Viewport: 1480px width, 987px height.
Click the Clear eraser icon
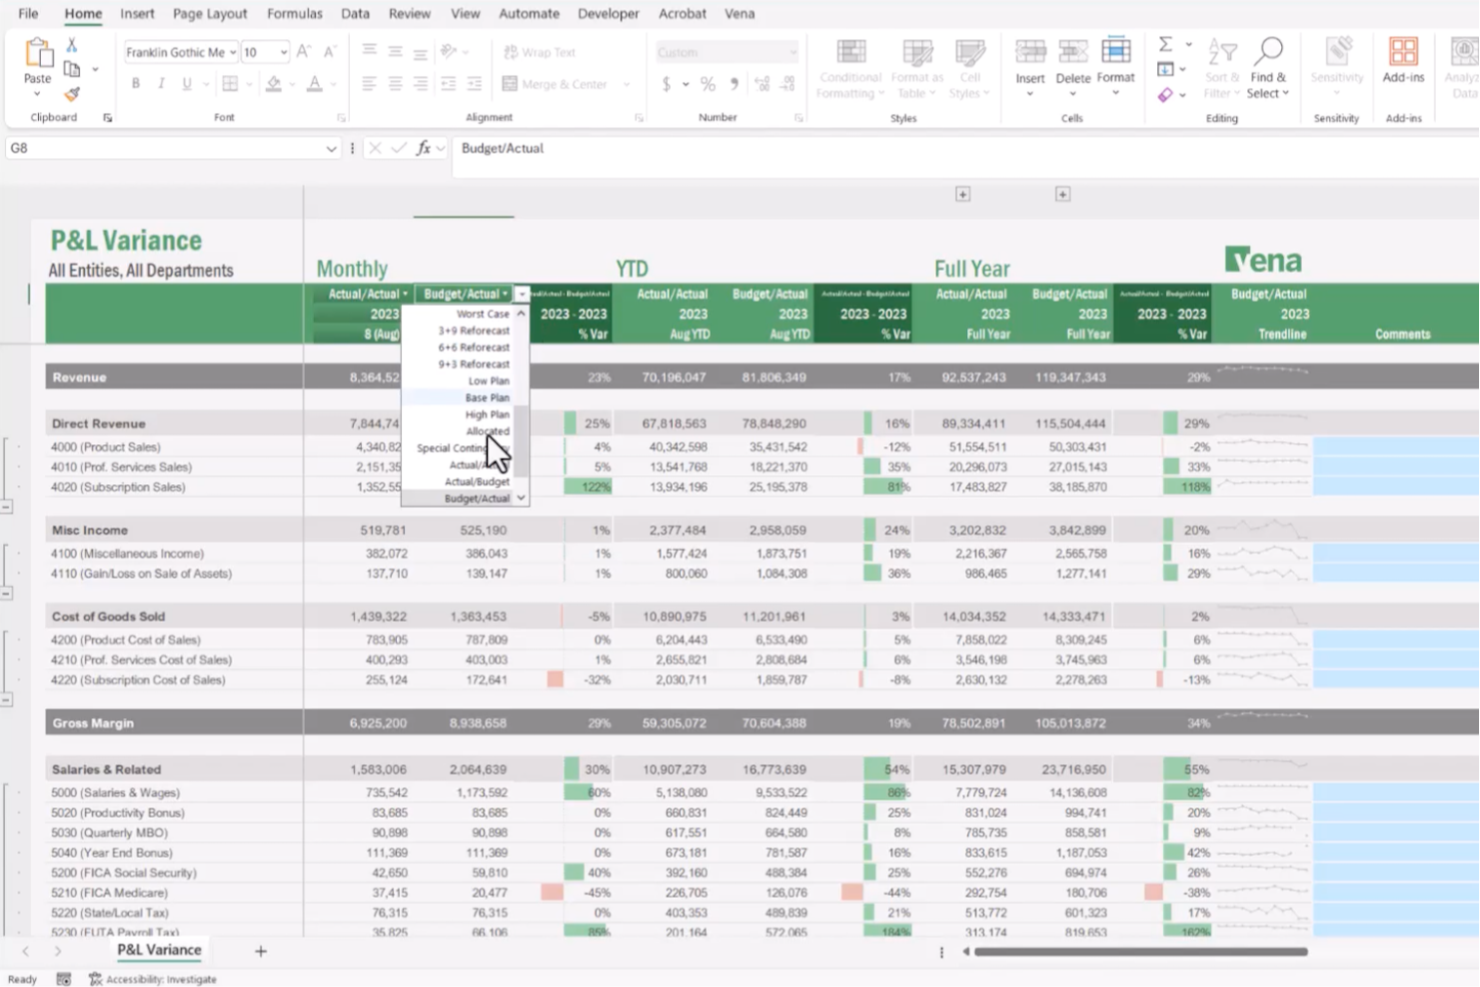tap(1166, 95)
